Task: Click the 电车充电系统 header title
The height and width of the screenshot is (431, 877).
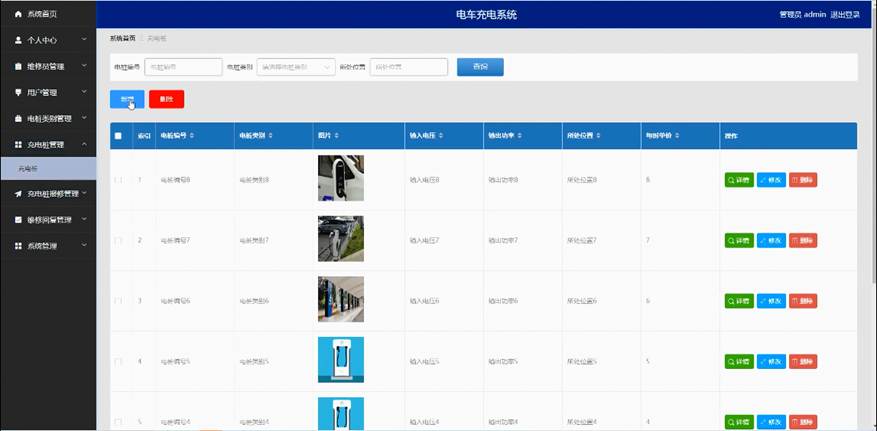Action: 486,15
